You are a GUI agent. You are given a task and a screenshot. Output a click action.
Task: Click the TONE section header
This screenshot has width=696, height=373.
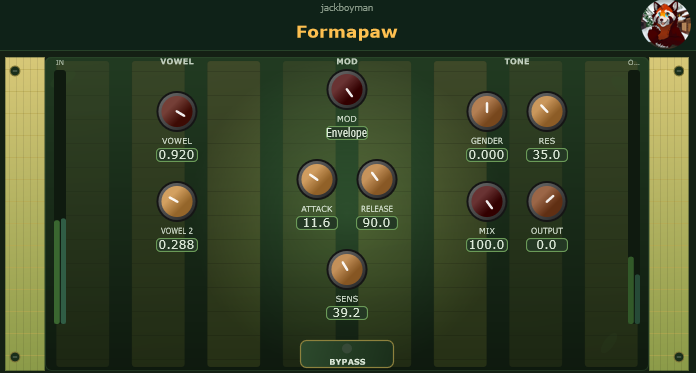click(x=517, y=61)
